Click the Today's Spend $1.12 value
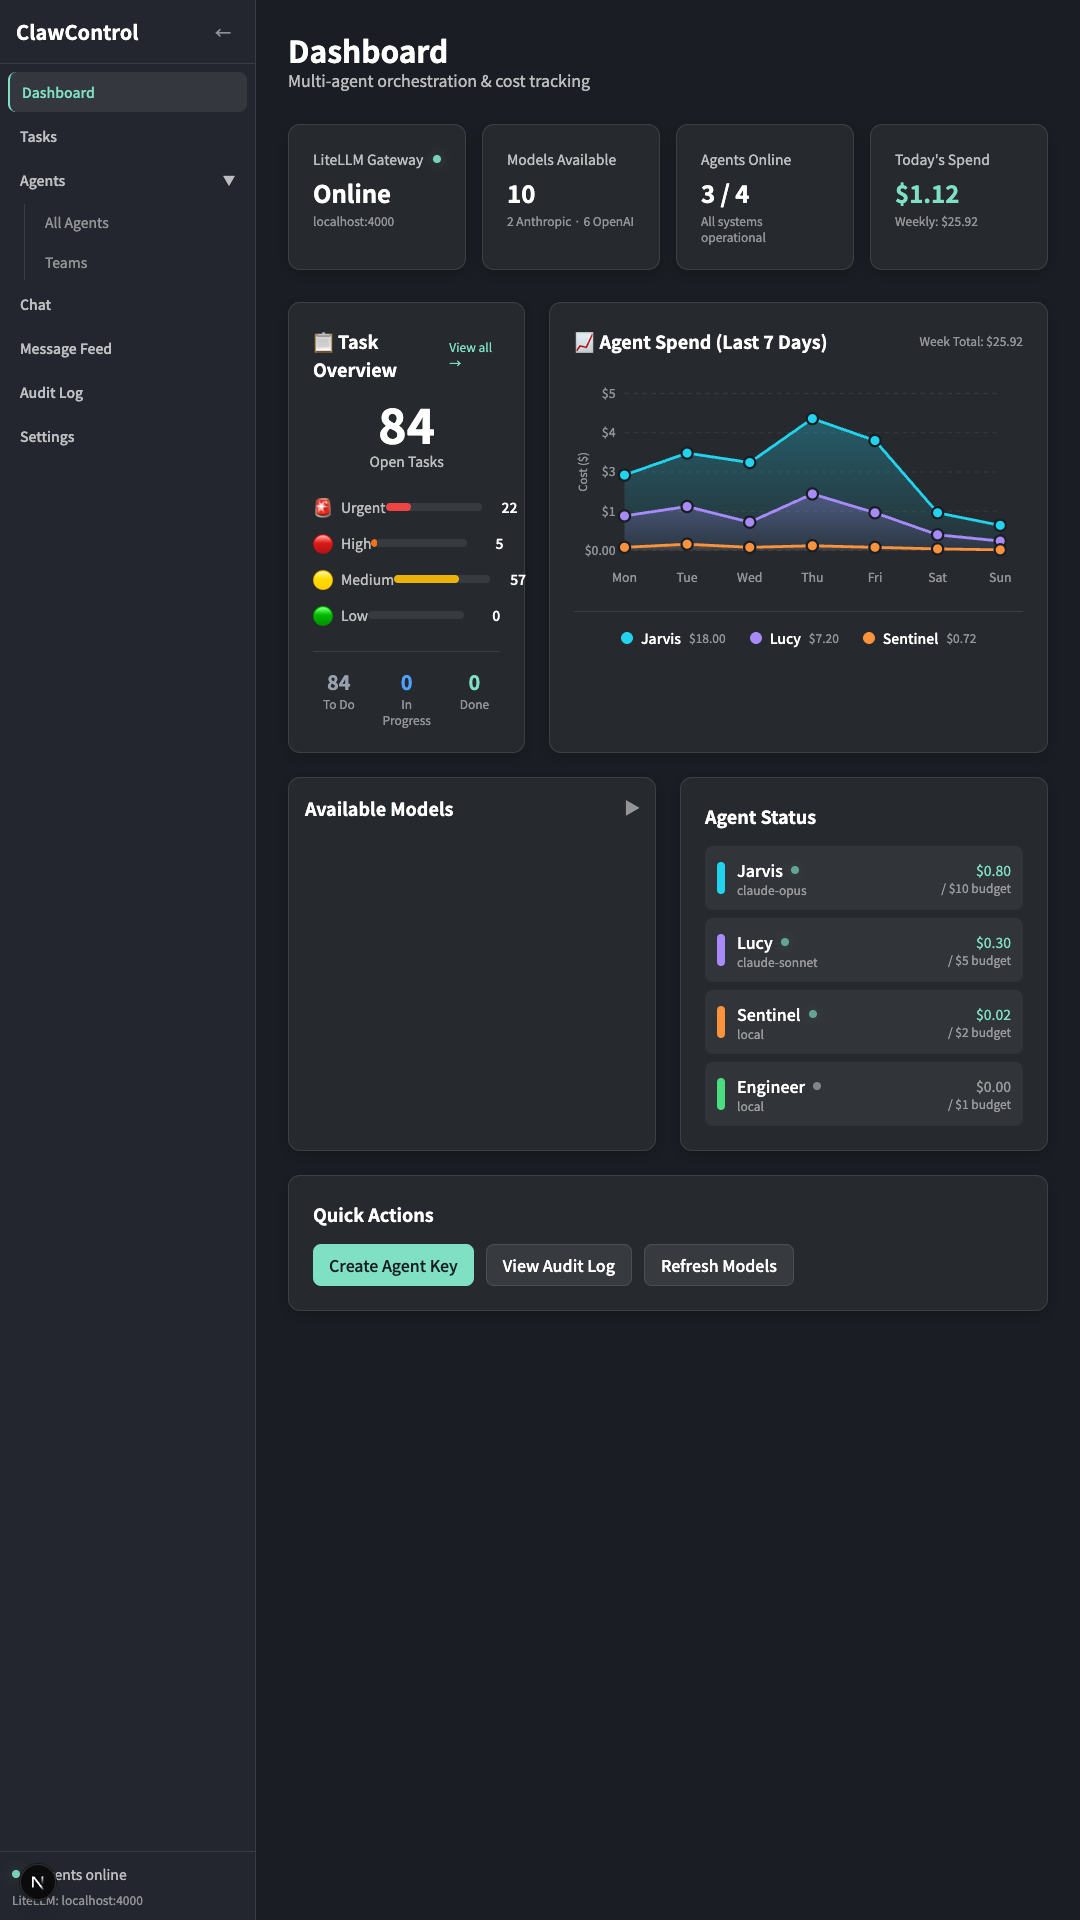Viewport: 1080px width, 1920px height. click(x=927, y=194)
